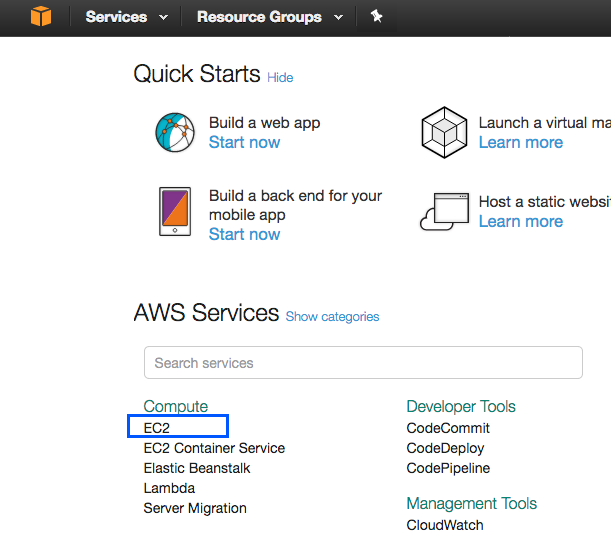Click the mobile app phone icon

tap(175, 211)
